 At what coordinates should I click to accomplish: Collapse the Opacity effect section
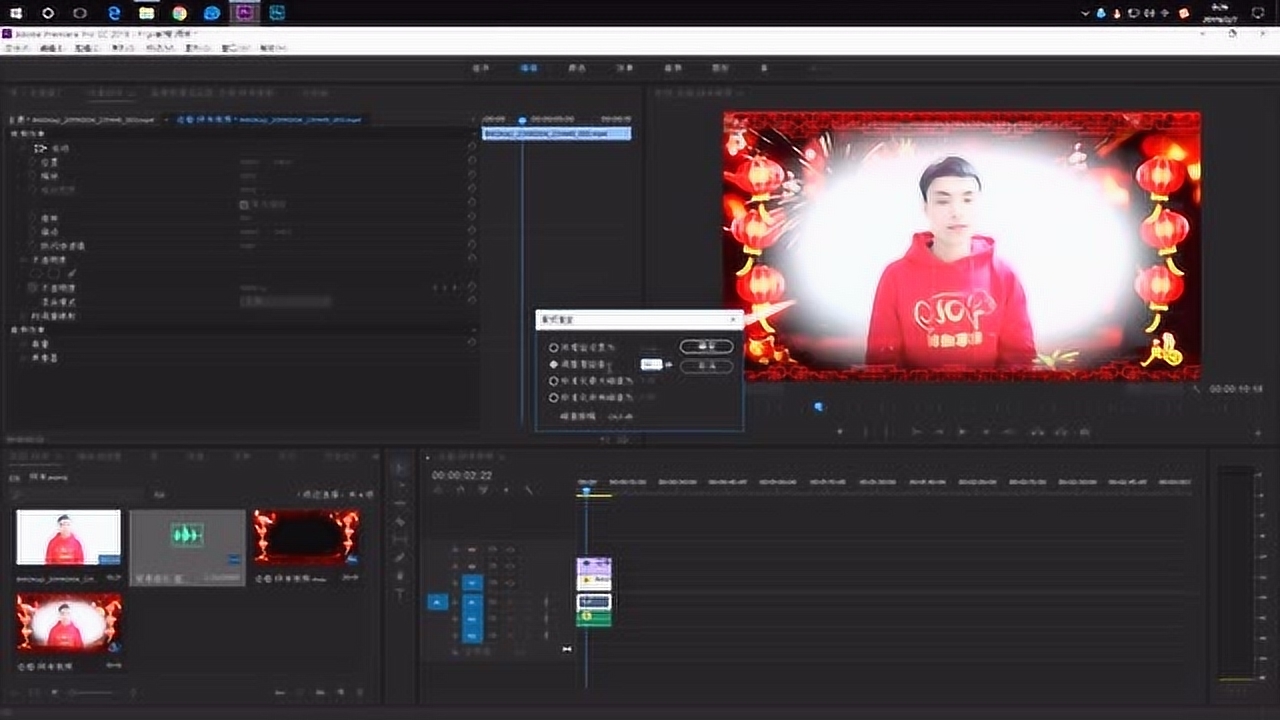[24, 259]
